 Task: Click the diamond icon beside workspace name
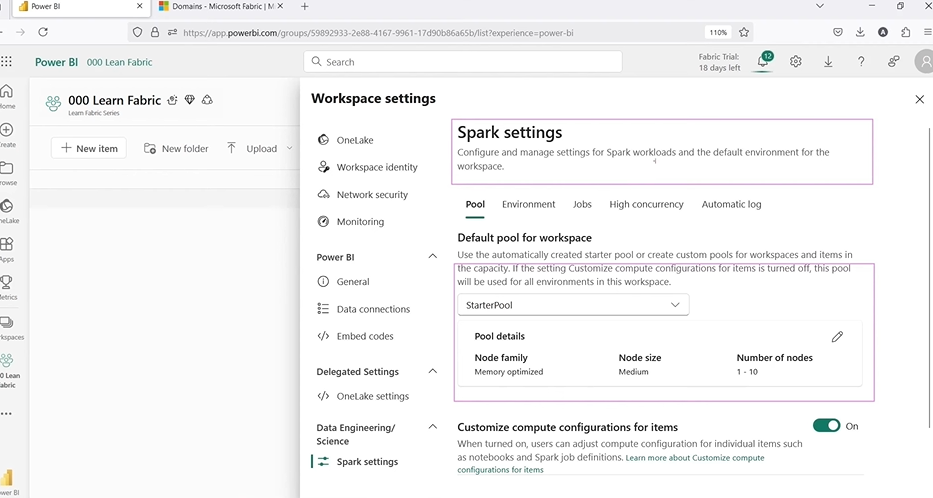pyautogui.click(x=189, y=100)
